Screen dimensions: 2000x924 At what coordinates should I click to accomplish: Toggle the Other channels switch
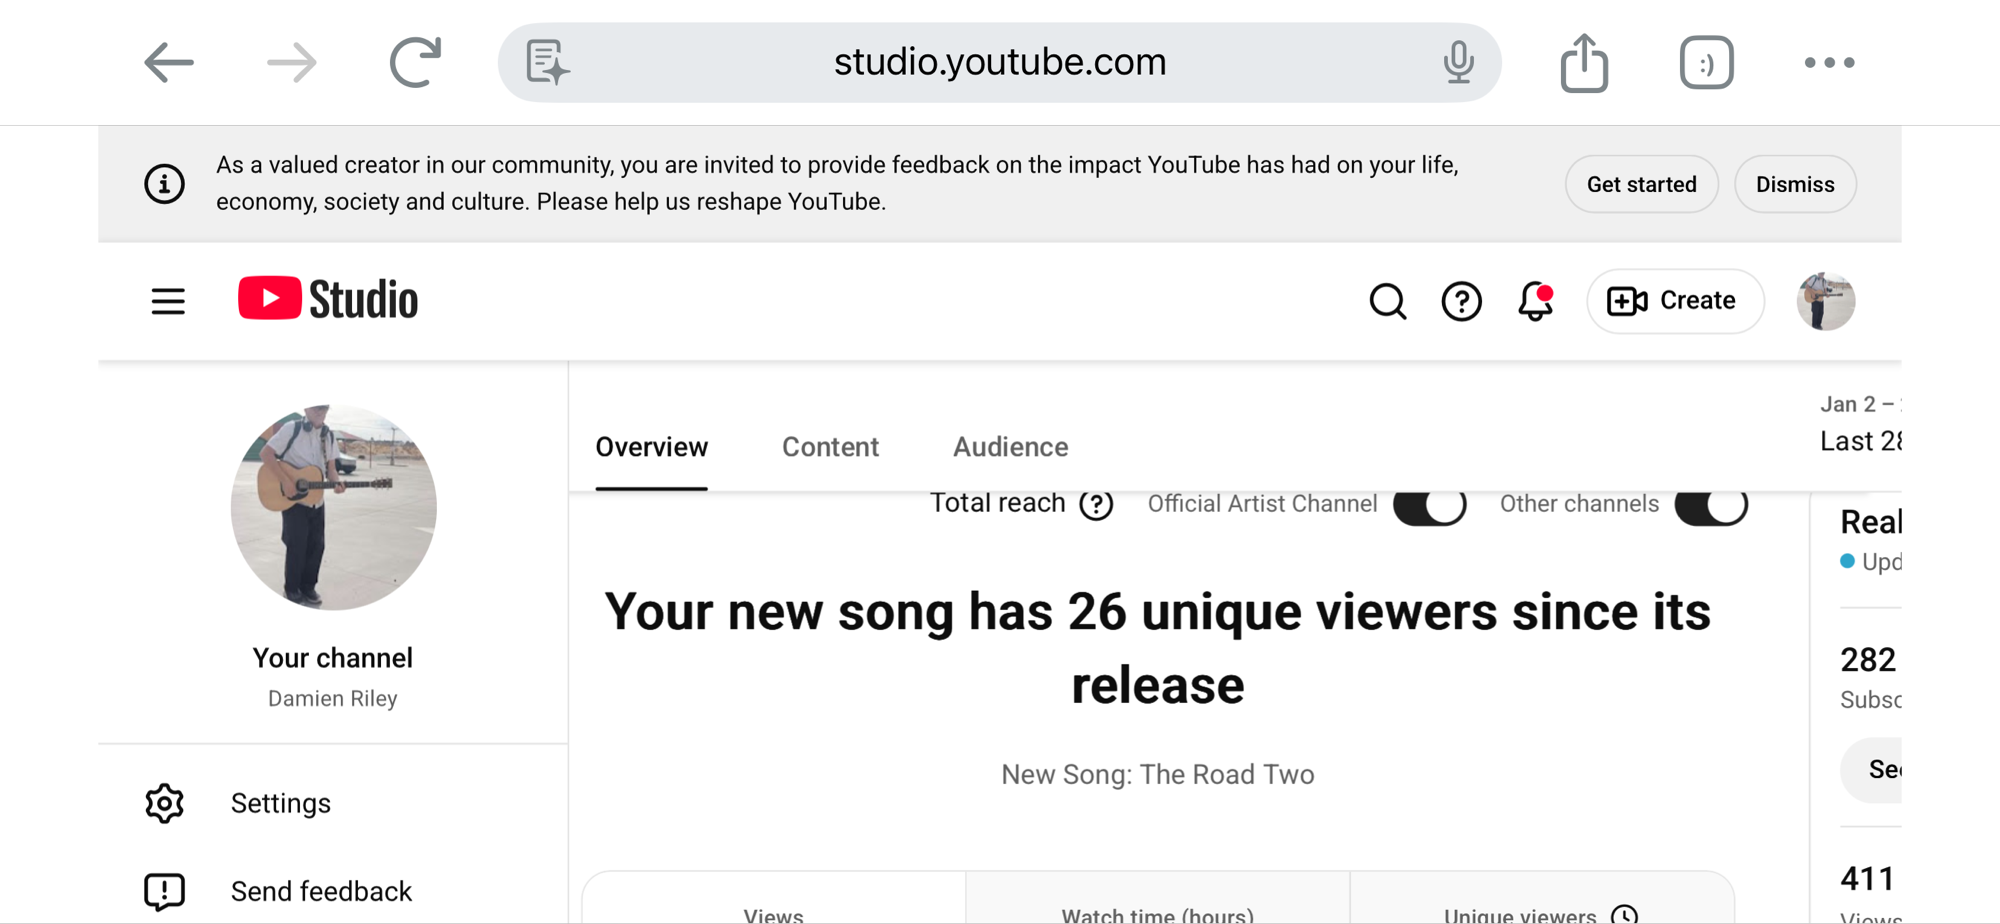click(1711, 505)
